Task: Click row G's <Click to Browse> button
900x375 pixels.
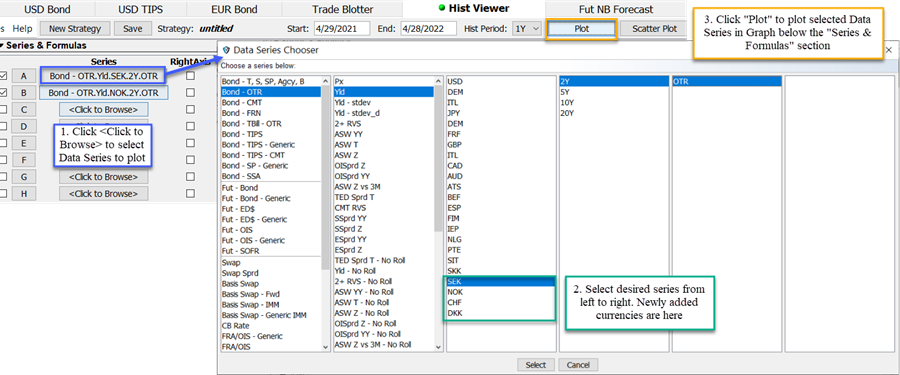Action: tap(103, 177)
